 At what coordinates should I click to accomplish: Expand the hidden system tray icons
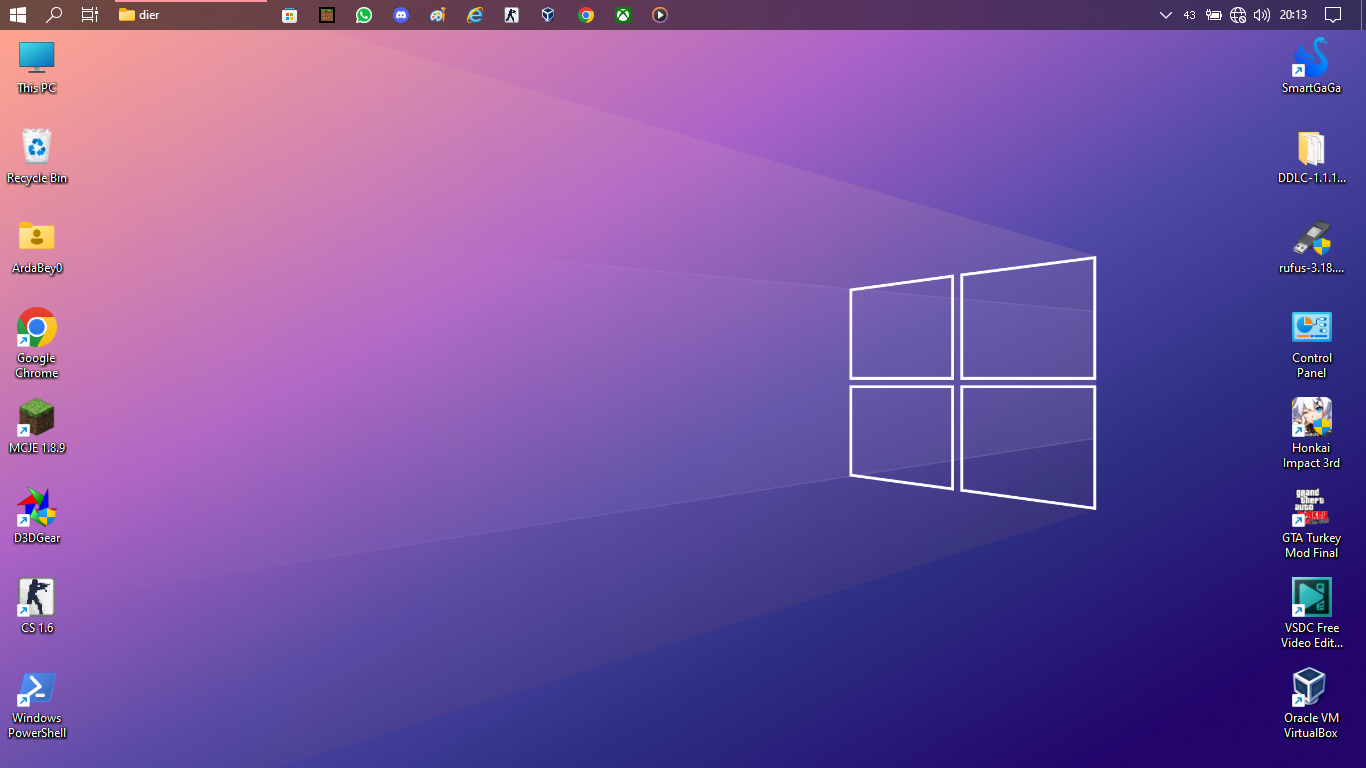pos(1166,15)
